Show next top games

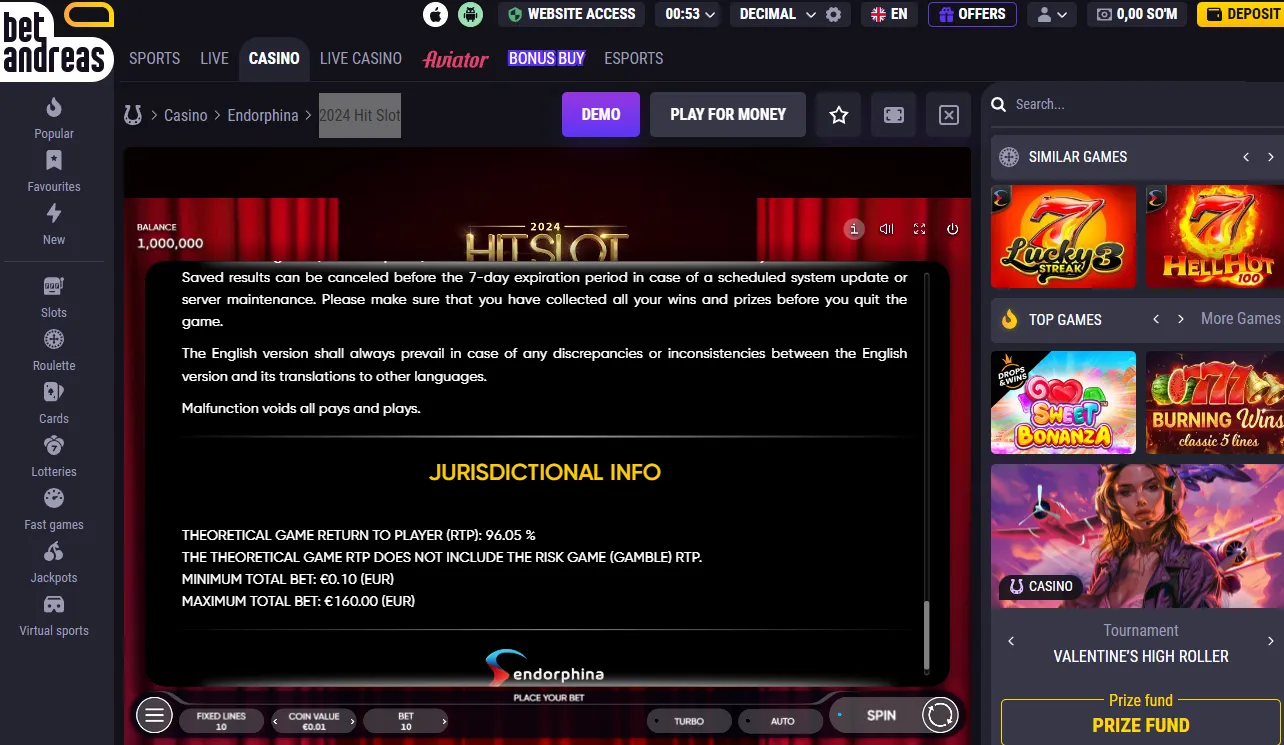(x=1181, y=319)
